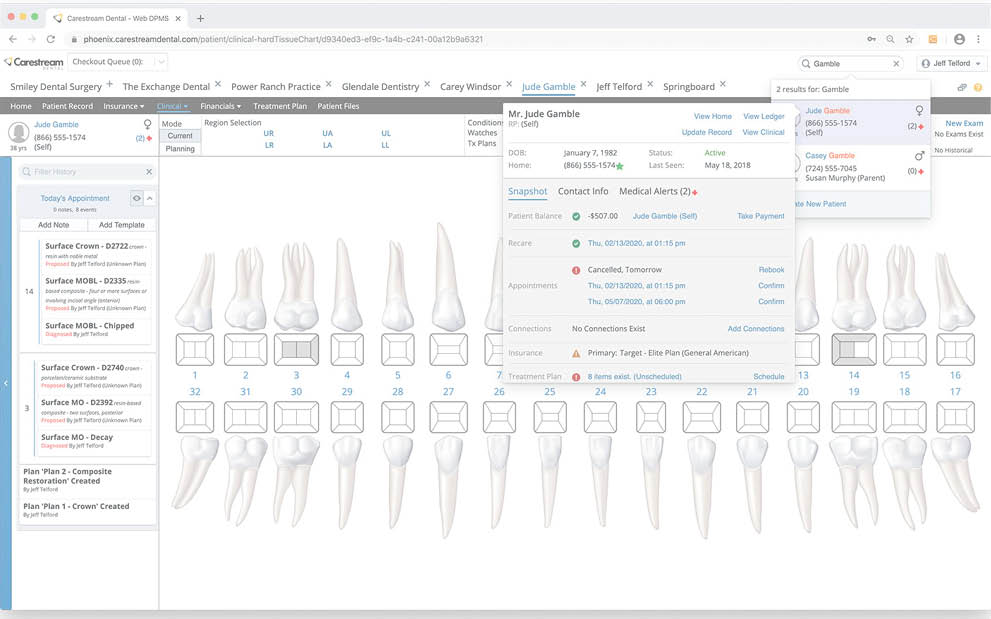
Task: Set chart mode to Current
Action: click(x=180, y=136)
